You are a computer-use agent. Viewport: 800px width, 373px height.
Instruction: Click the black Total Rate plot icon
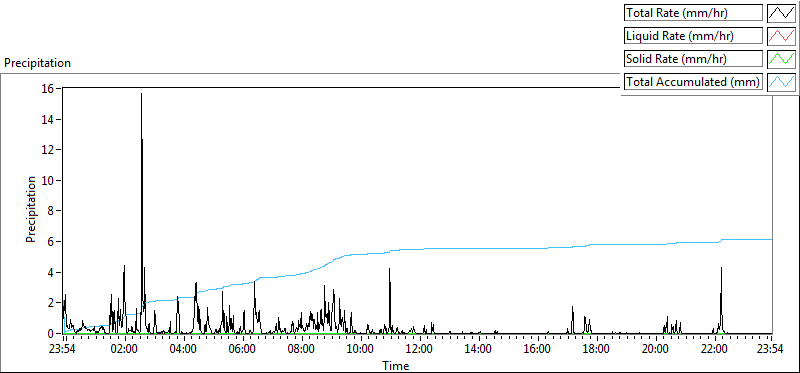[781, 13]
